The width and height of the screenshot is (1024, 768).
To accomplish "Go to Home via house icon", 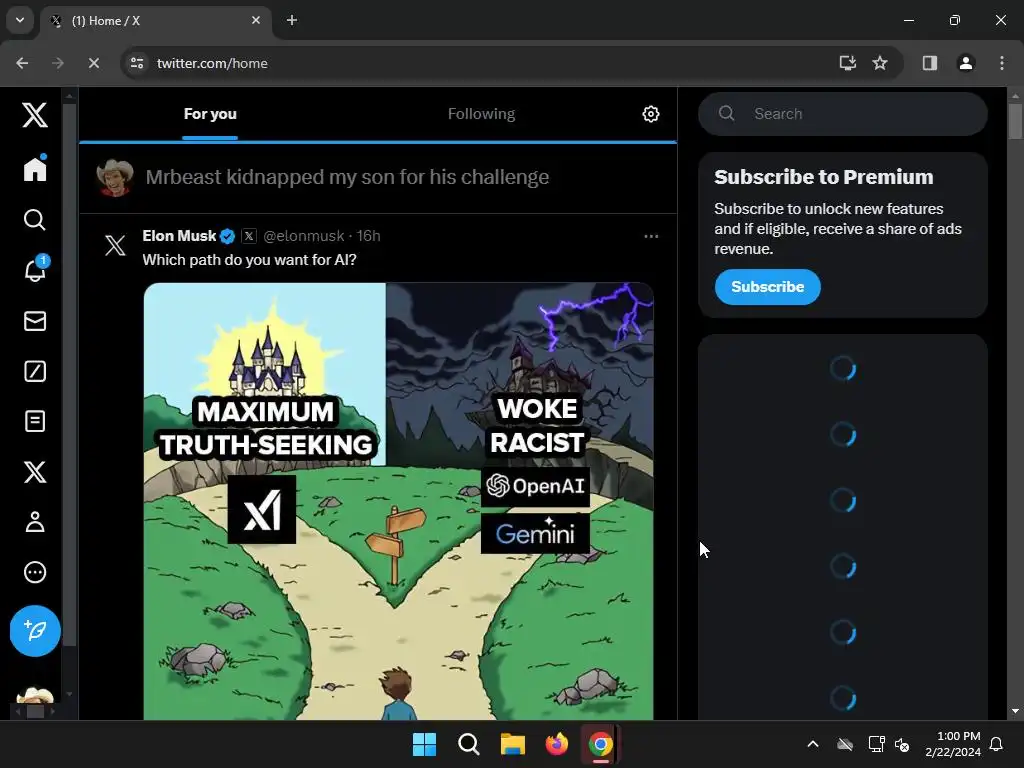I will click(35, 169).
